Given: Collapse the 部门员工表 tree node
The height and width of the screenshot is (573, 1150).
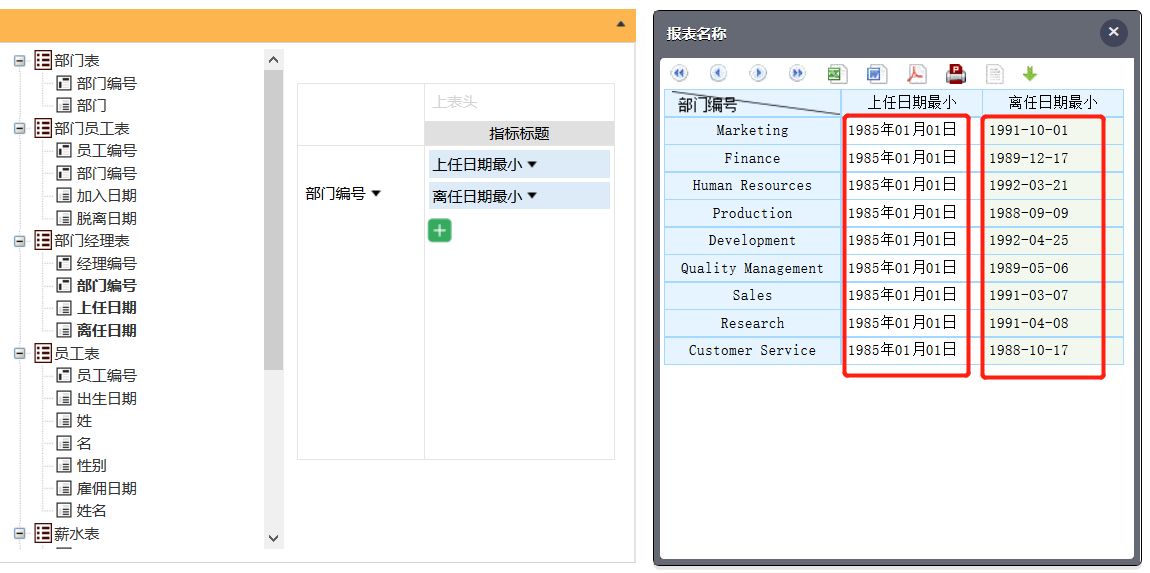Looking at the screenshot, I should pos(20,128).
